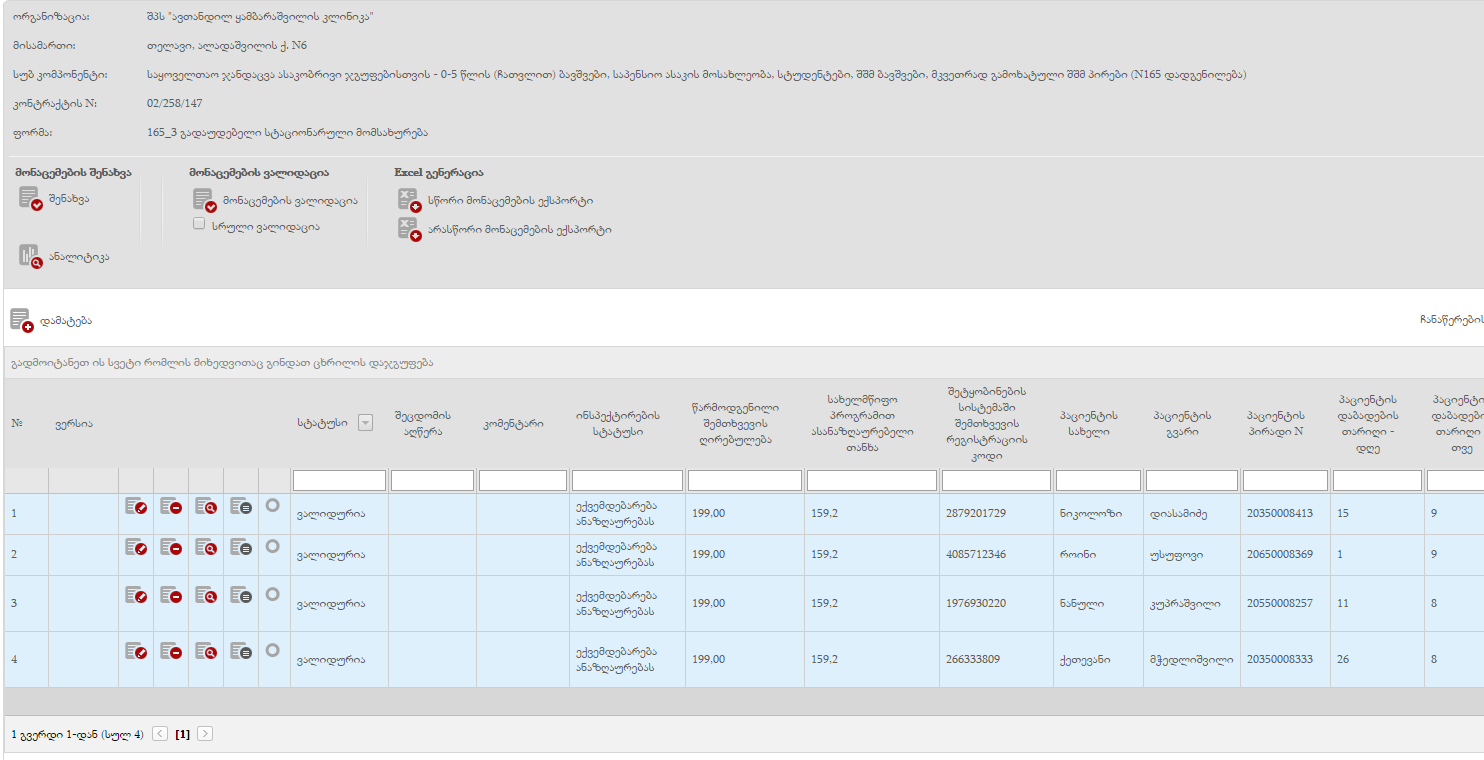Open the სტატუსი column filter dropdown
The height and width of the screenshot is (760, 1484).
365,423
